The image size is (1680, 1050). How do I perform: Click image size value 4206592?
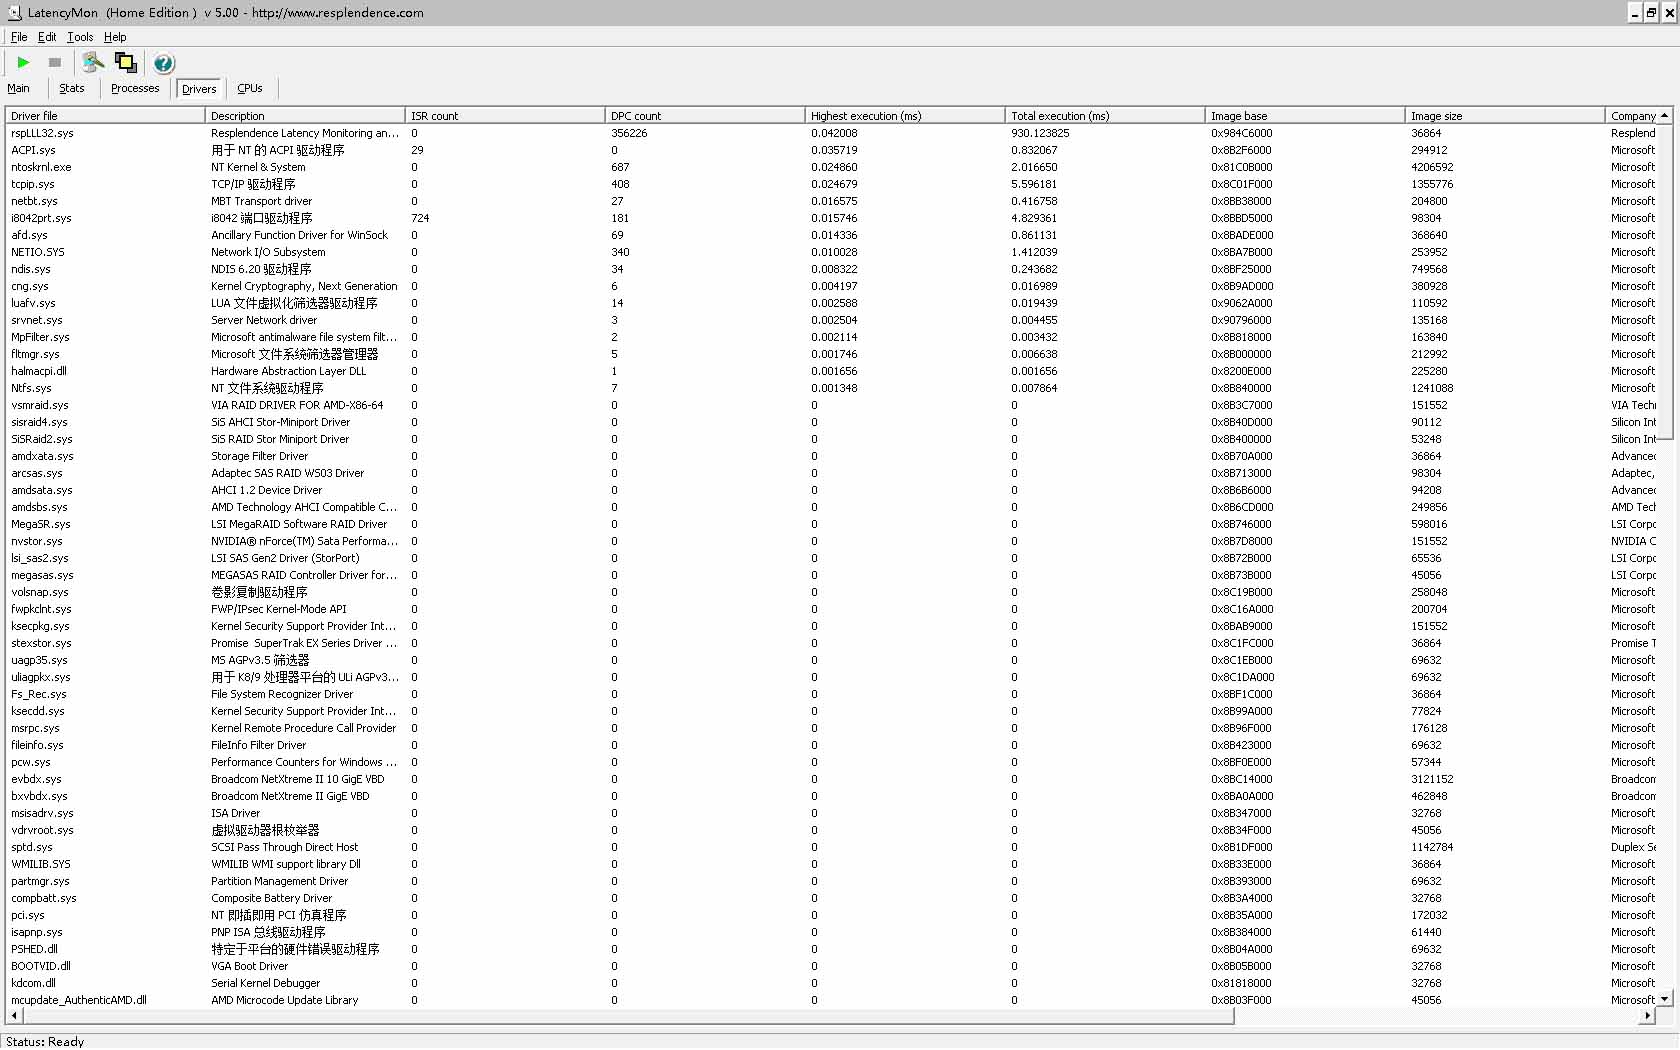pyautogui.click(x=1432, y=167)
